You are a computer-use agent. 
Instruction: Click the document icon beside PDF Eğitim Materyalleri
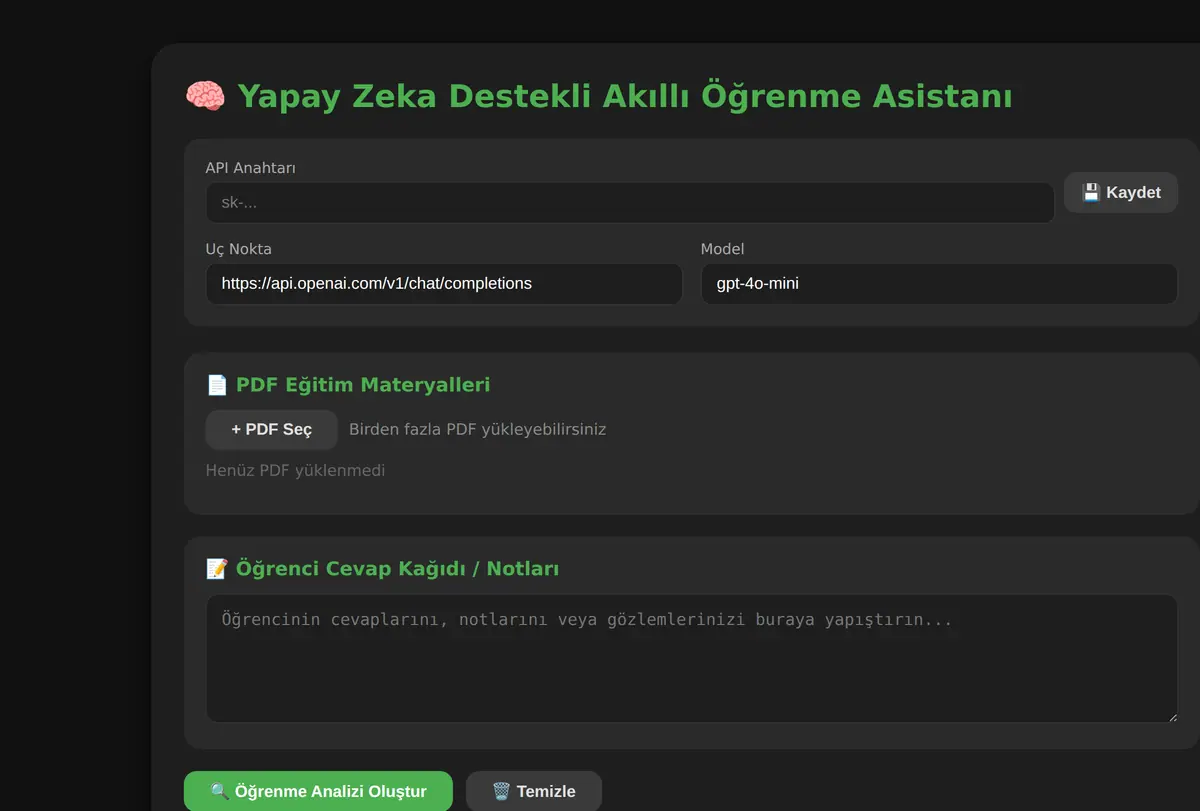click(217, 385)
